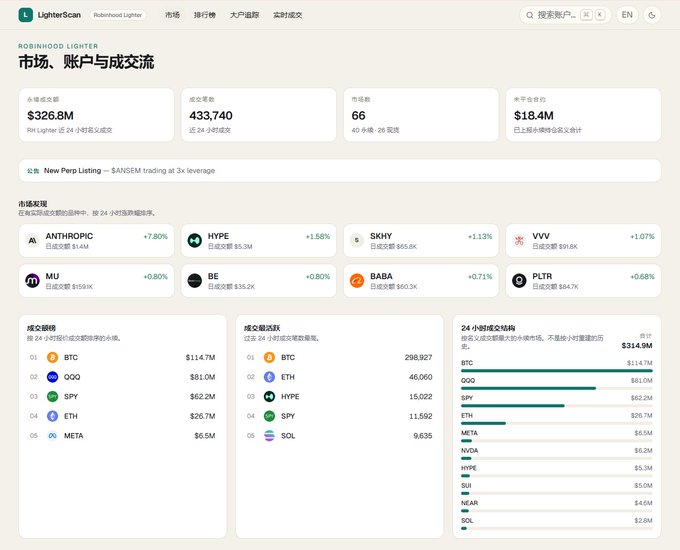The height and width of the screenshot is (550, 680).
Task: Click the BE market icon
Action: coord(195,281)
